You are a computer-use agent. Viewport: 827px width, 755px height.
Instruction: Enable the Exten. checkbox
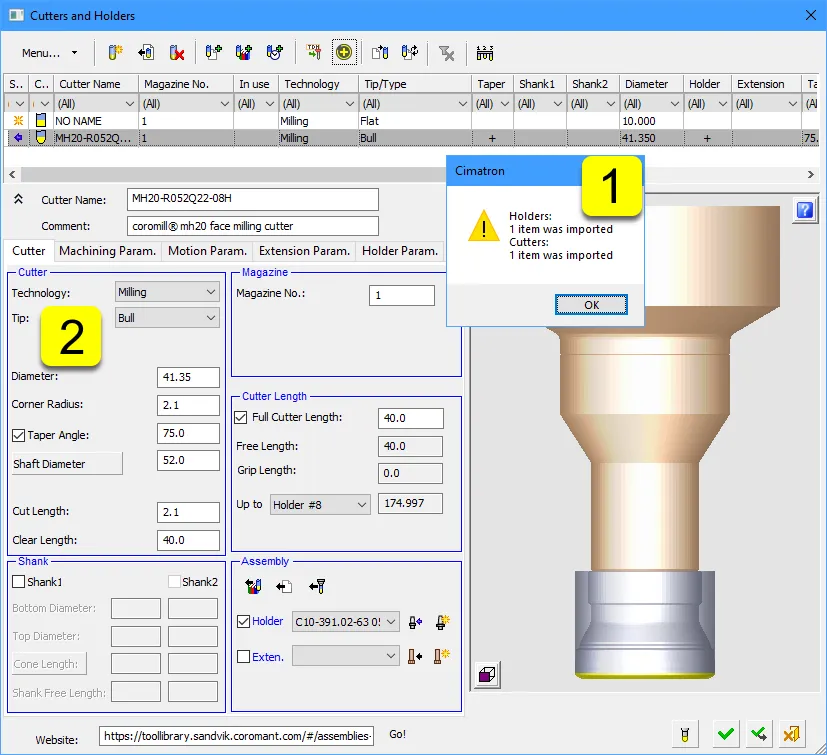pyautogui.click(x=243, y=657)
